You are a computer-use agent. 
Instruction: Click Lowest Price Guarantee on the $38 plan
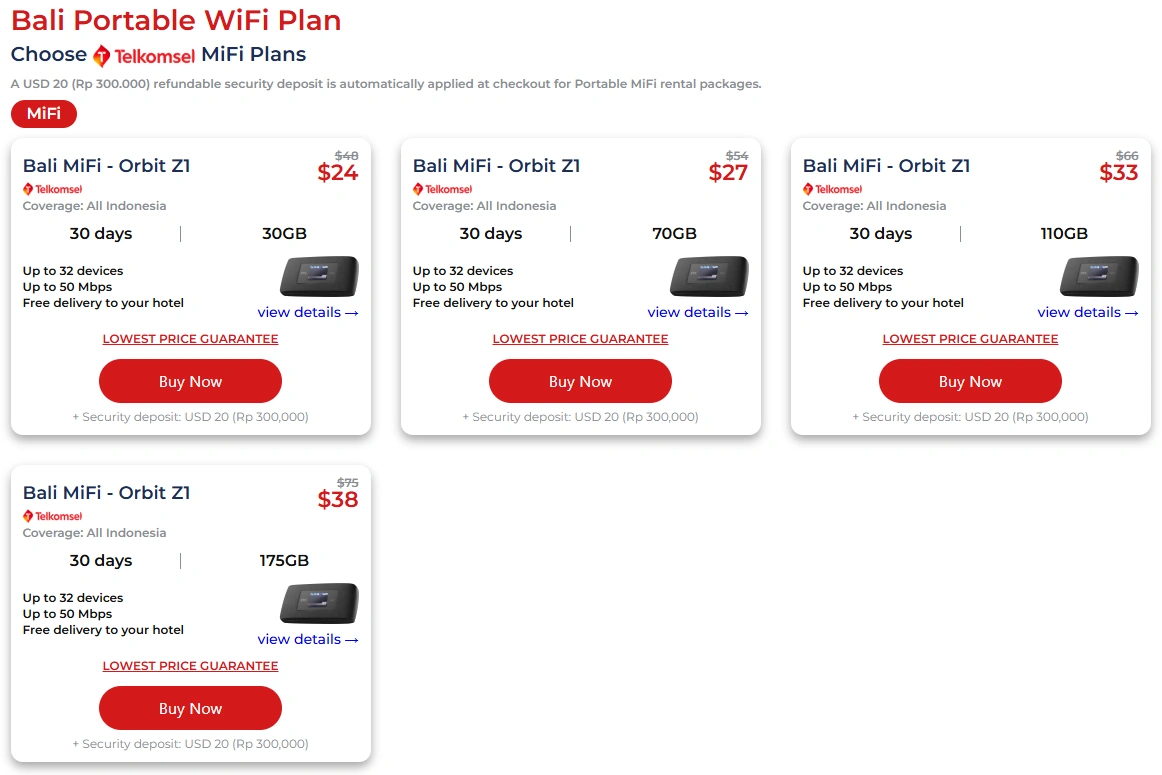(190, 666)
